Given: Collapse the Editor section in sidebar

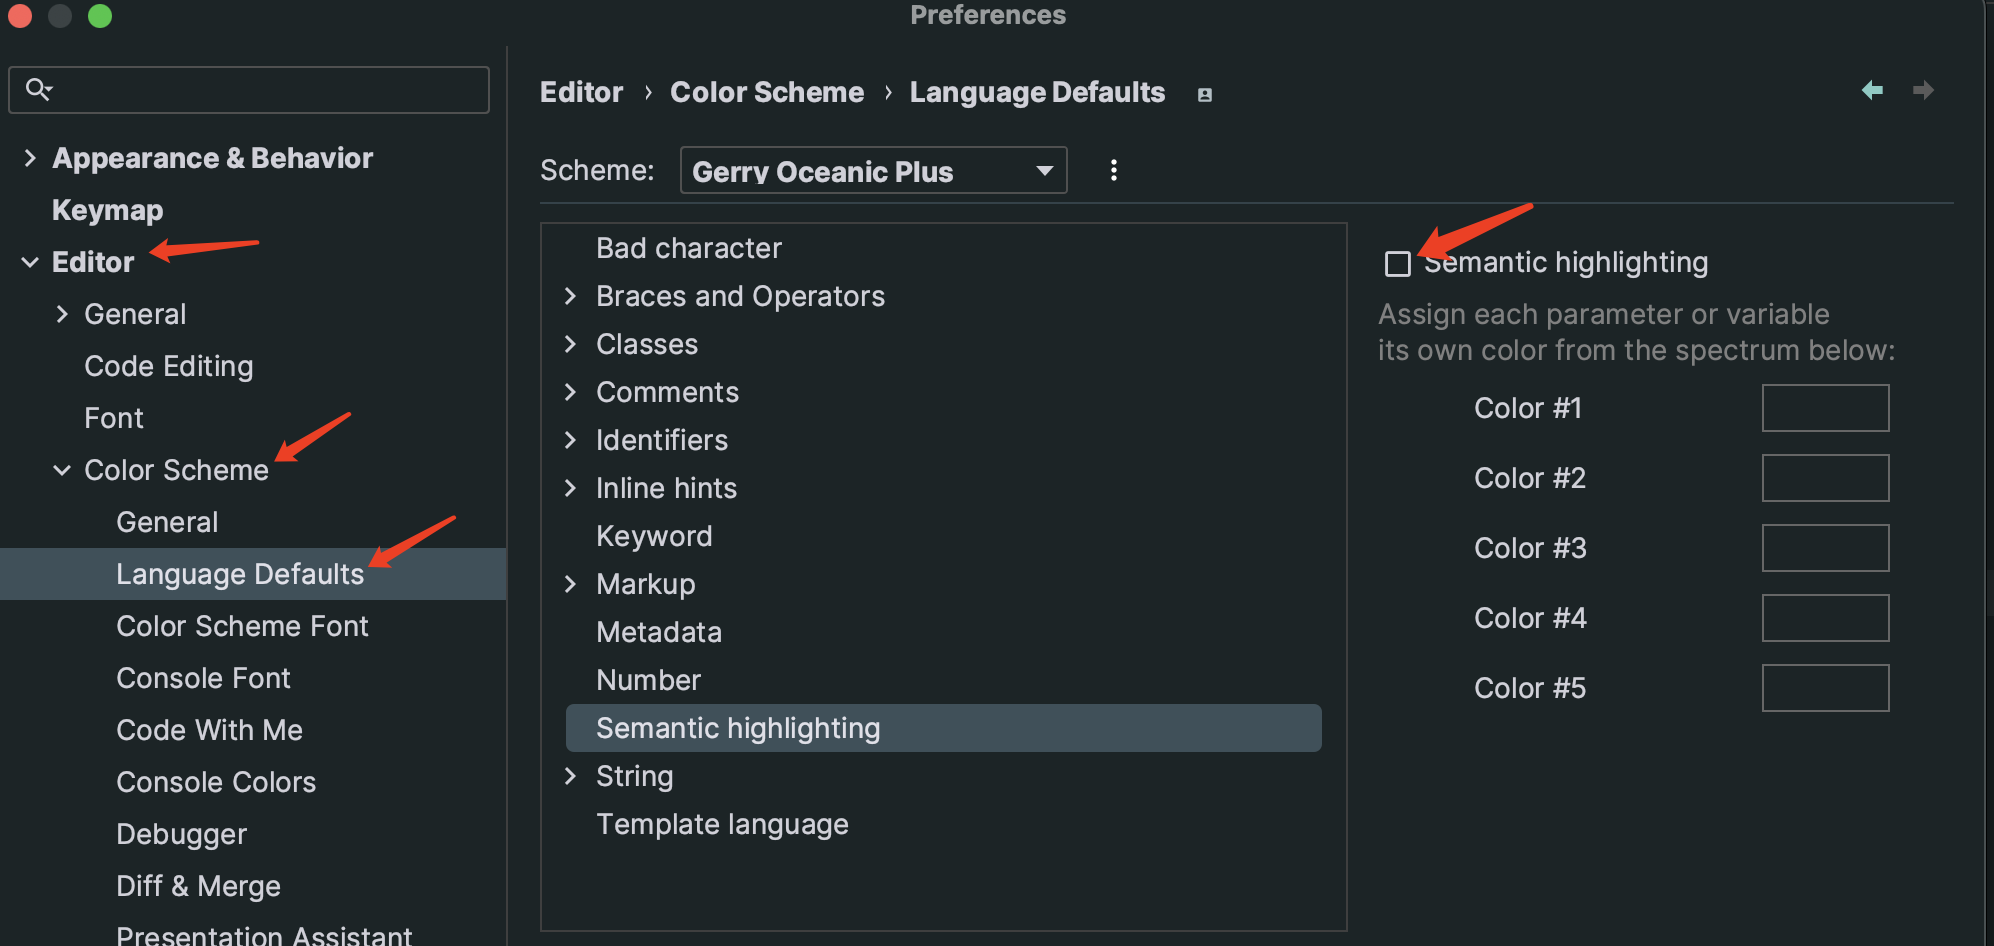Looking at the screenshot, I should click(28, 262).
